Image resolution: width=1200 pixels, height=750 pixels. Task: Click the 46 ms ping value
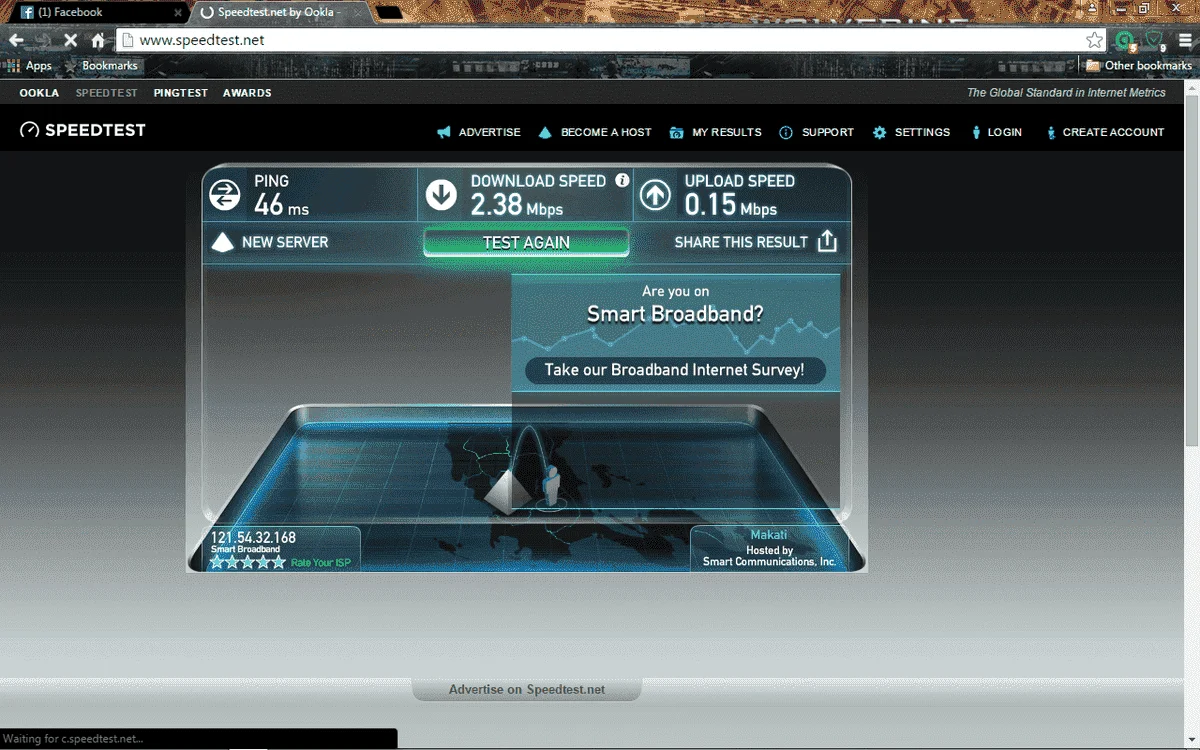282,205
